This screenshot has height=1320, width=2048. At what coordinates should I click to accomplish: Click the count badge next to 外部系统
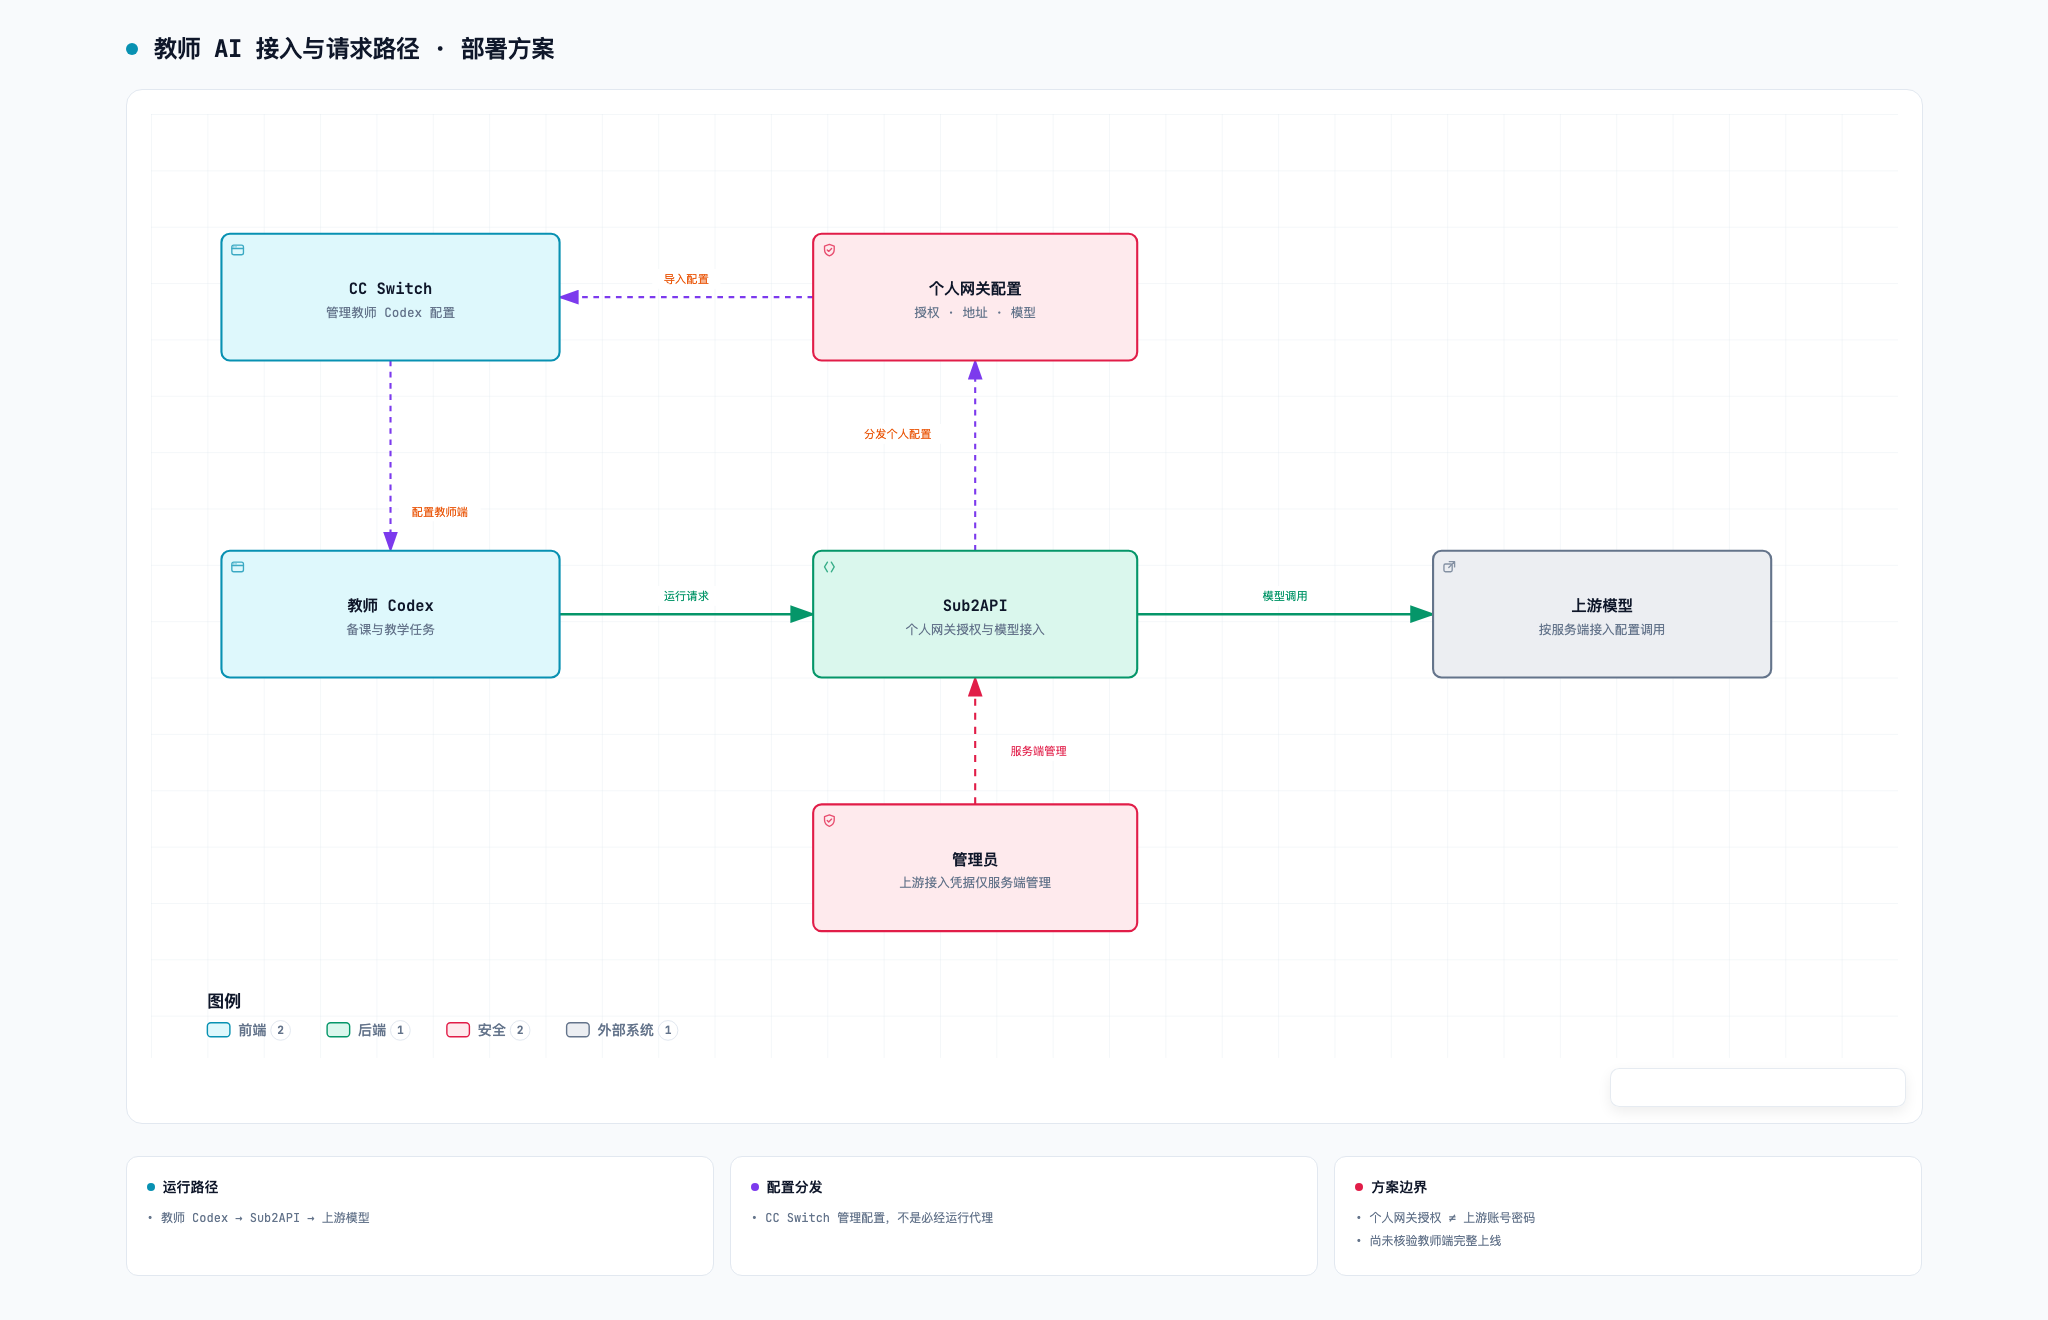[x=668, y=1030]
